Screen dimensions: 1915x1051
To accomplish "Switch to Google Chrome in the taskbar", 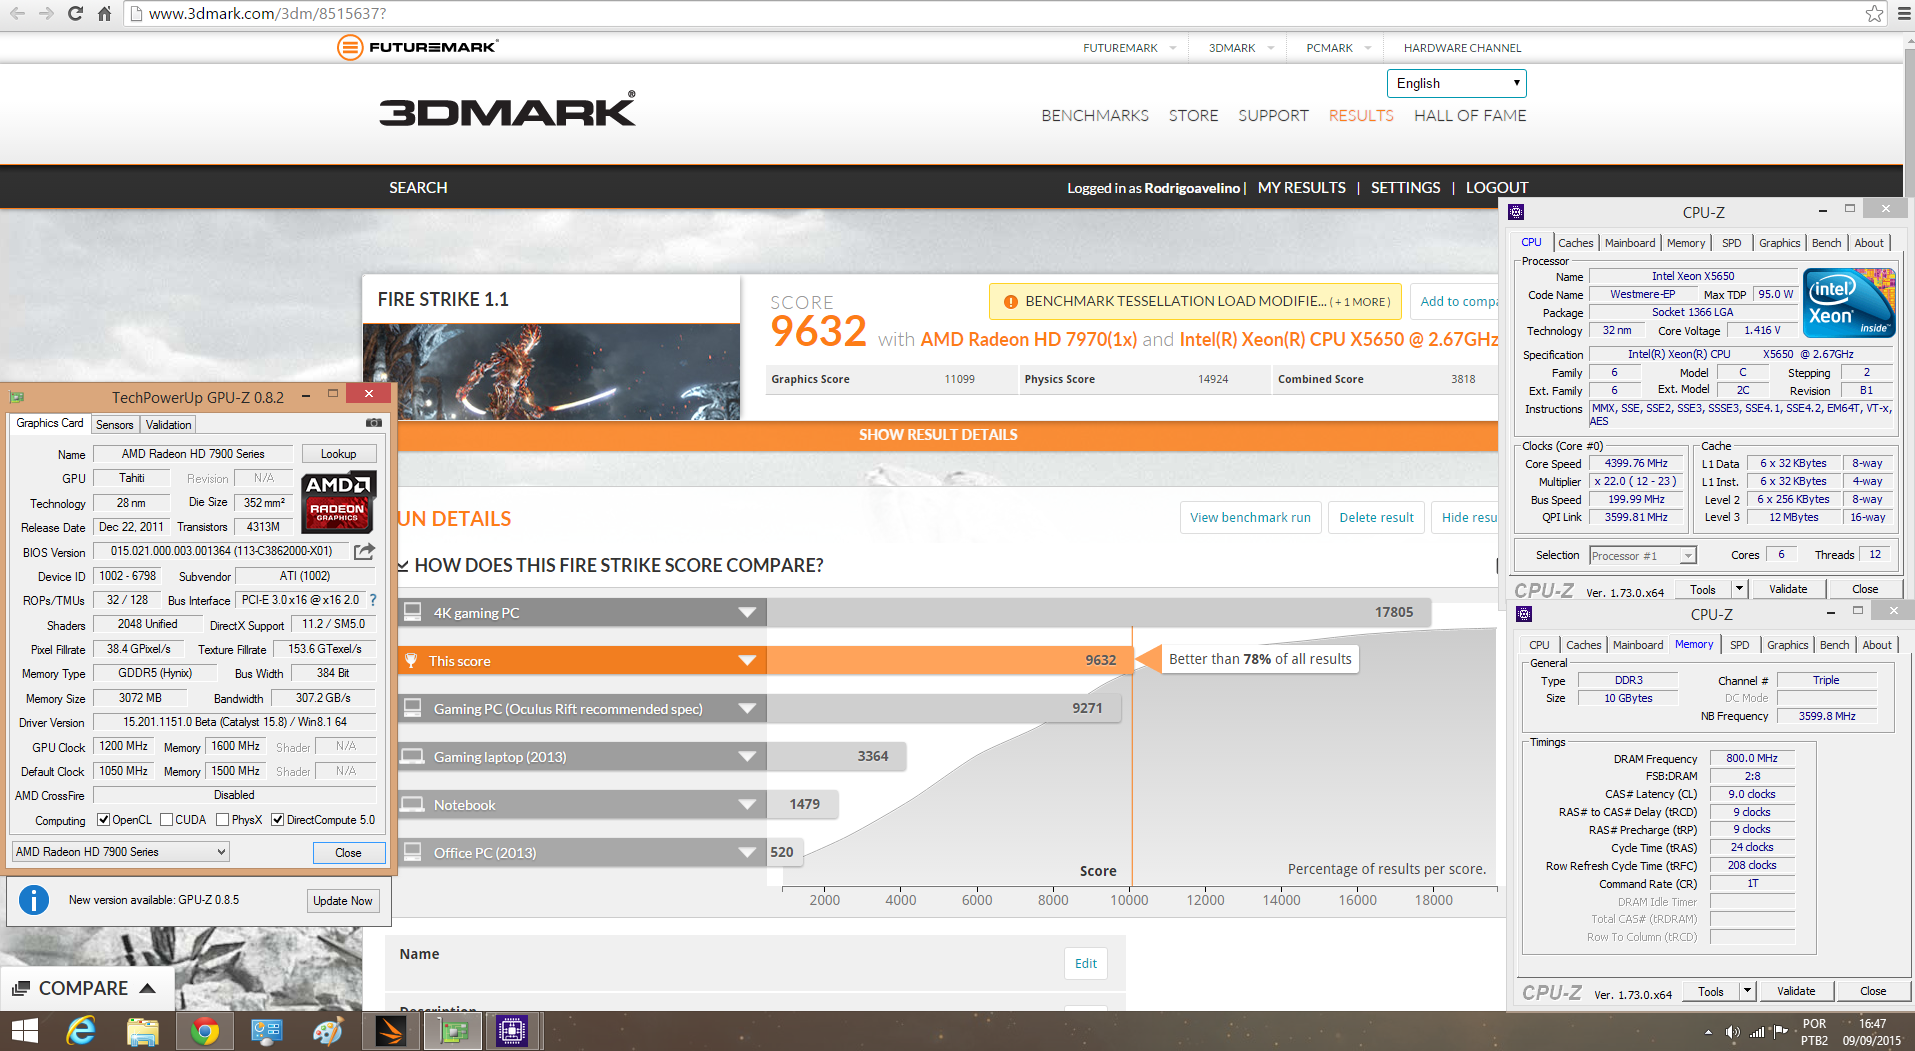I will tap(205, 1031).
